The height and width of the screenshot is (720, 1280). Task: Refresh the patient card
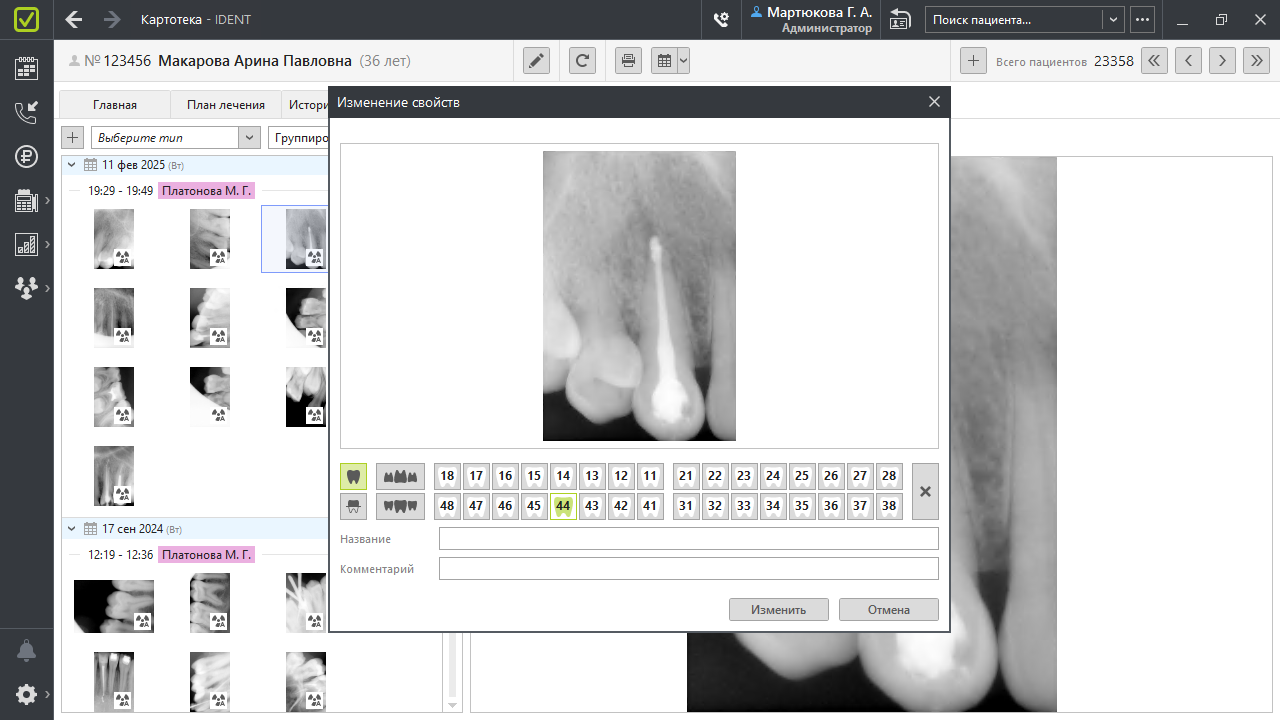[582, 61]
